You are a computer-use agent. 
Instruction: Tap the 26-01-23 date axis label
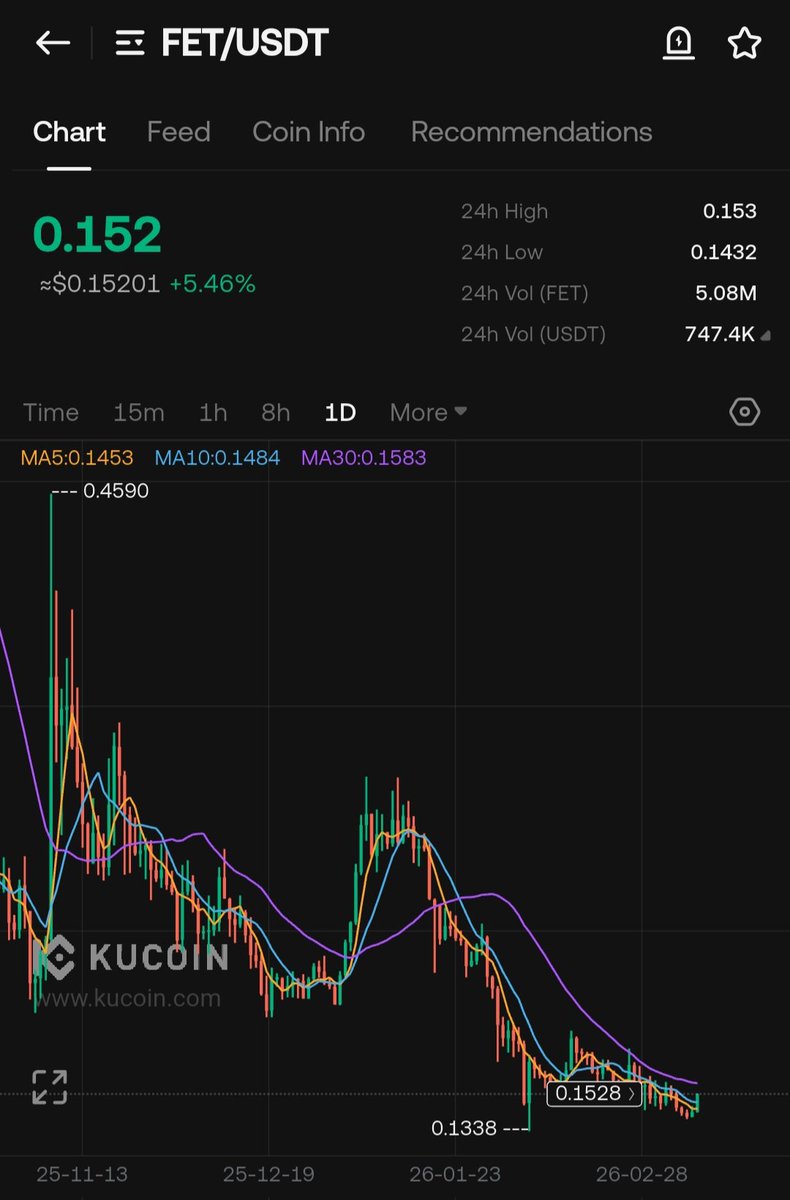click(x=455, y=1174)
